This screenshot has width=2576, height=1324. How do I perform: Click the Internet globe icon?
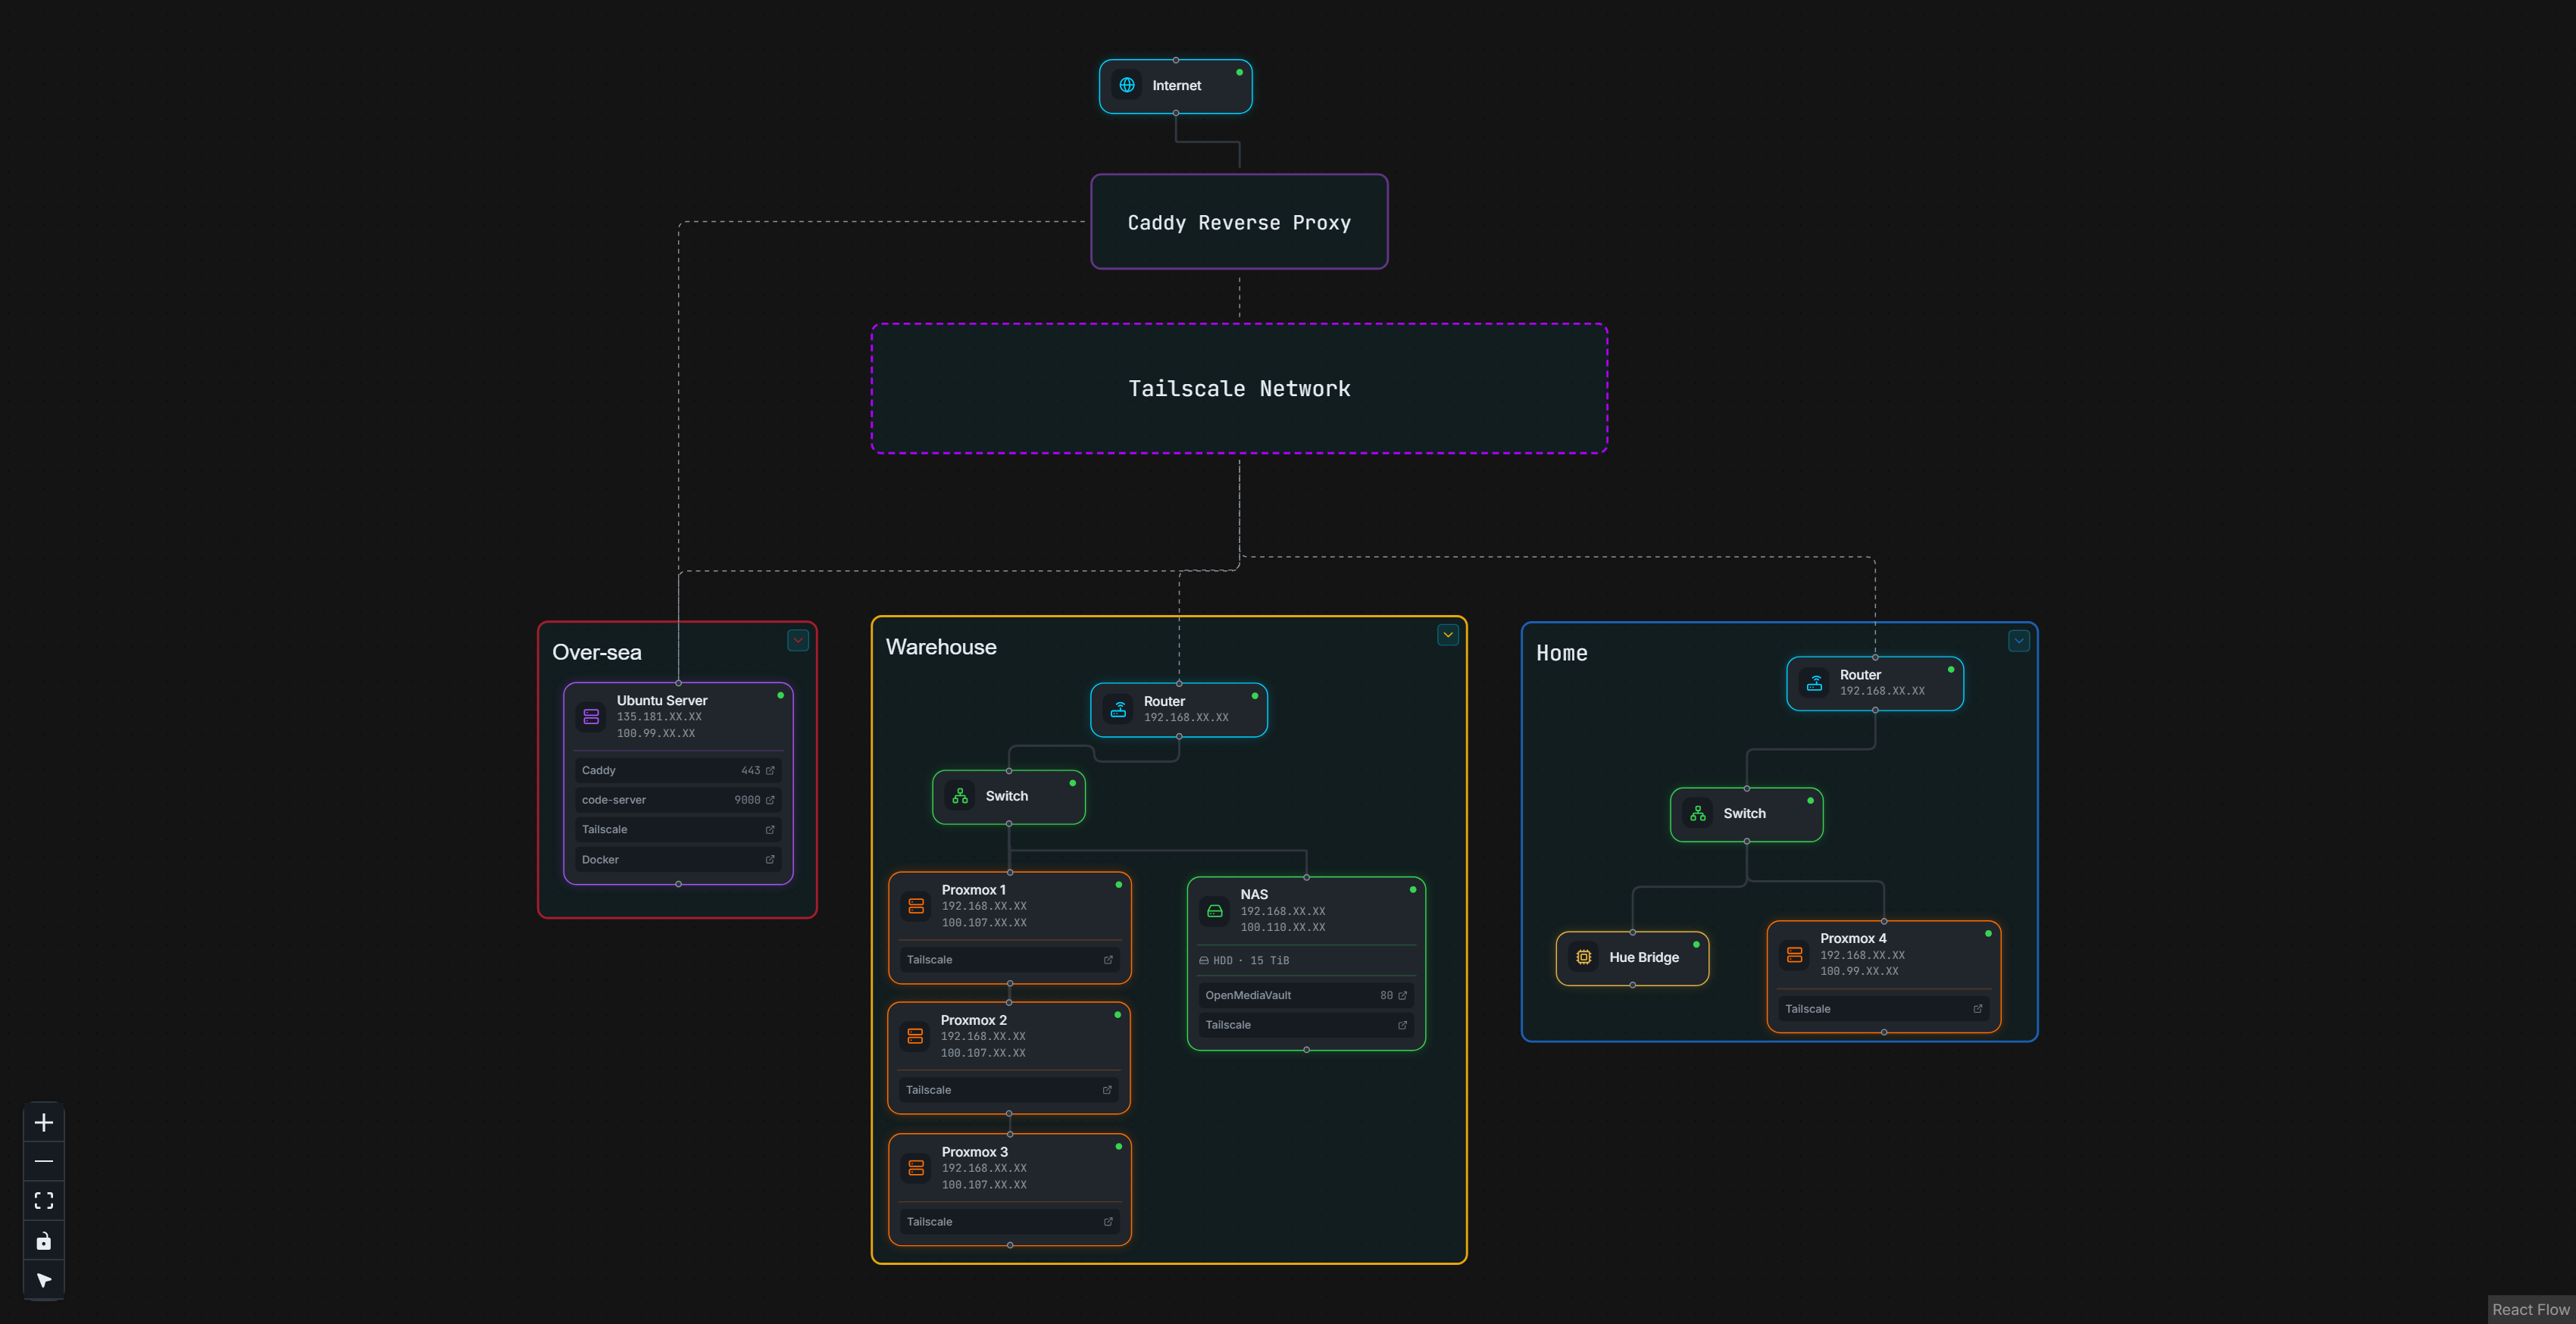[1127, 85]
